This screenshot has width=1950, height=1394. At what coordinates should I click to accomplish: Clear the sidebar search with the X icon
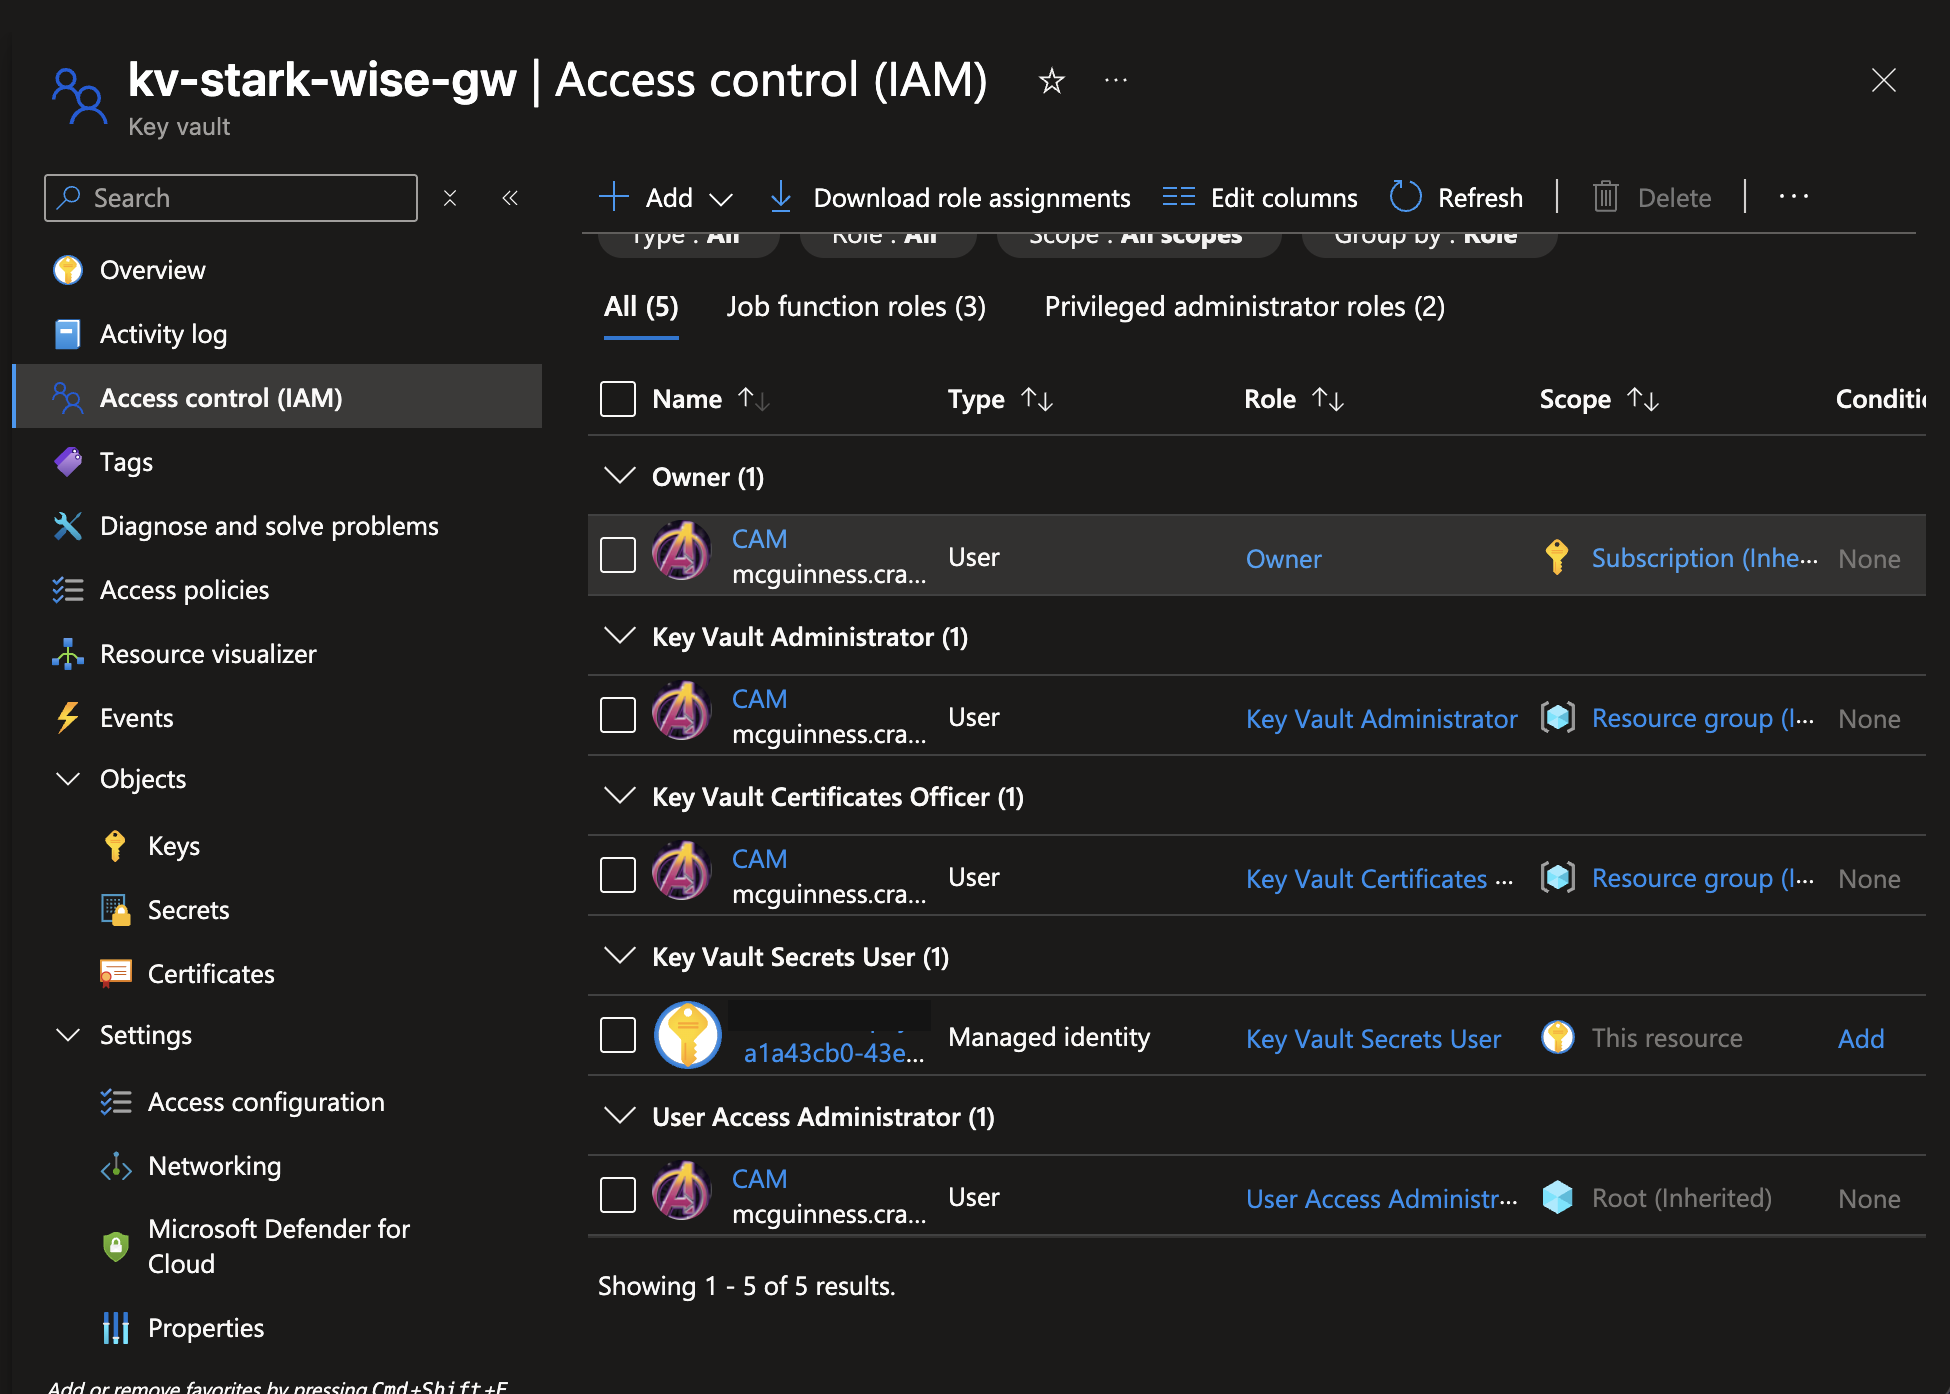point(450,198)
